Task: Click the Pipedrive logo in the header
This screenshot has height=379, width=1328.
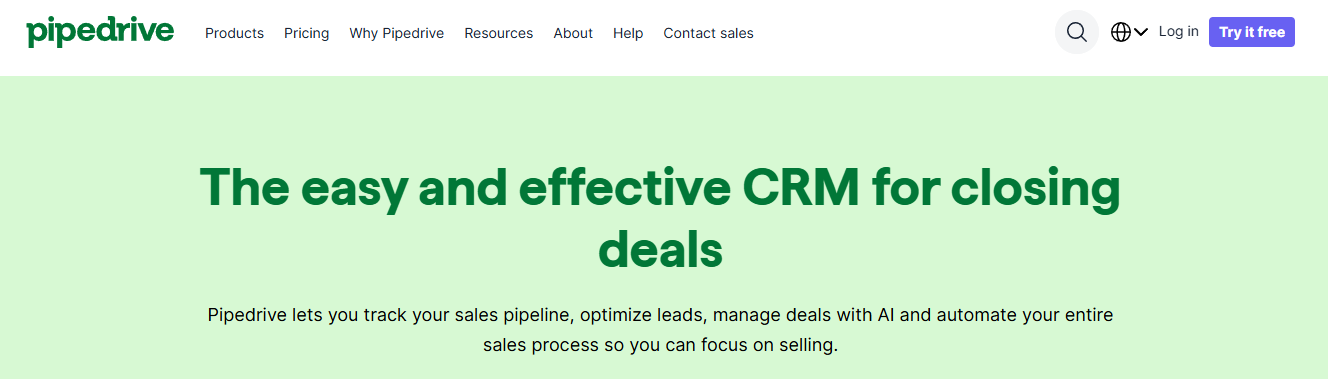Action: [x=100, y=32]
